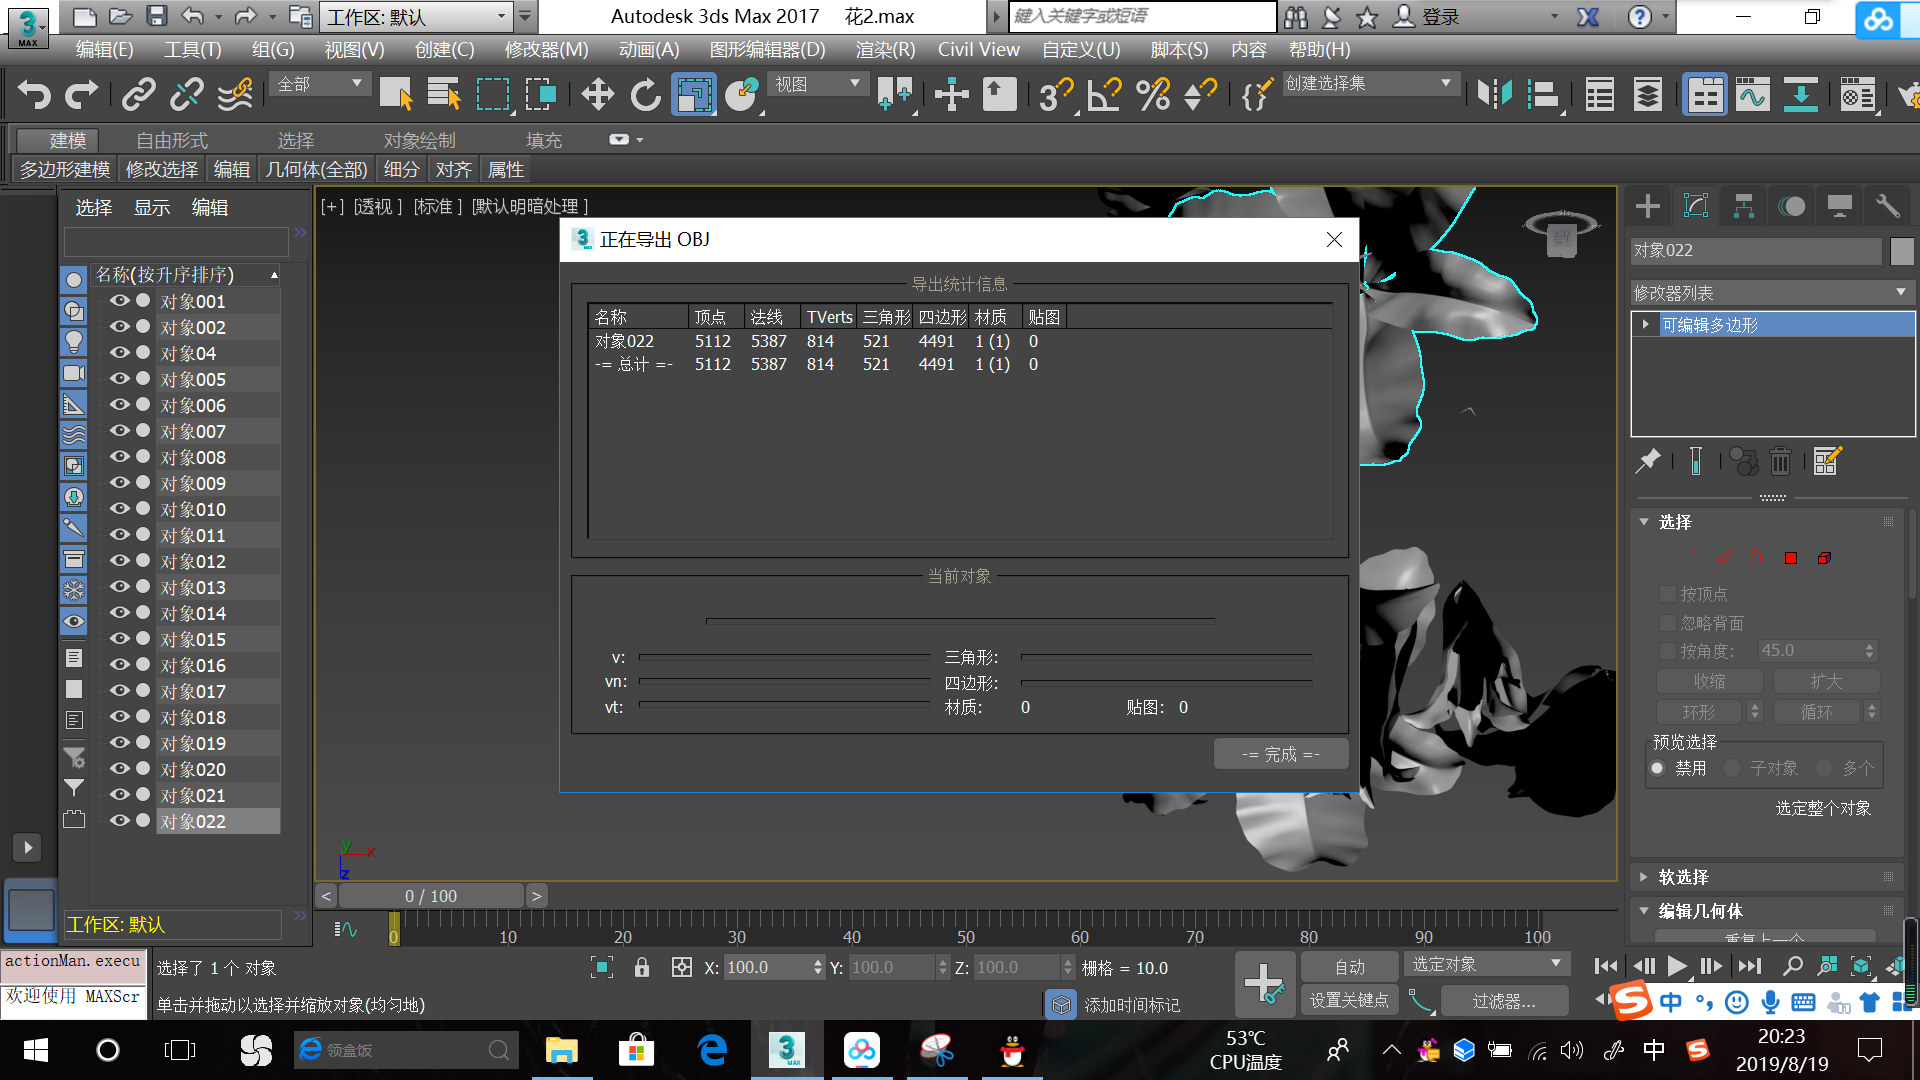Open the 修改器列表 dropdown
The image size is (1920, 1080).
tap(1901, 292)
